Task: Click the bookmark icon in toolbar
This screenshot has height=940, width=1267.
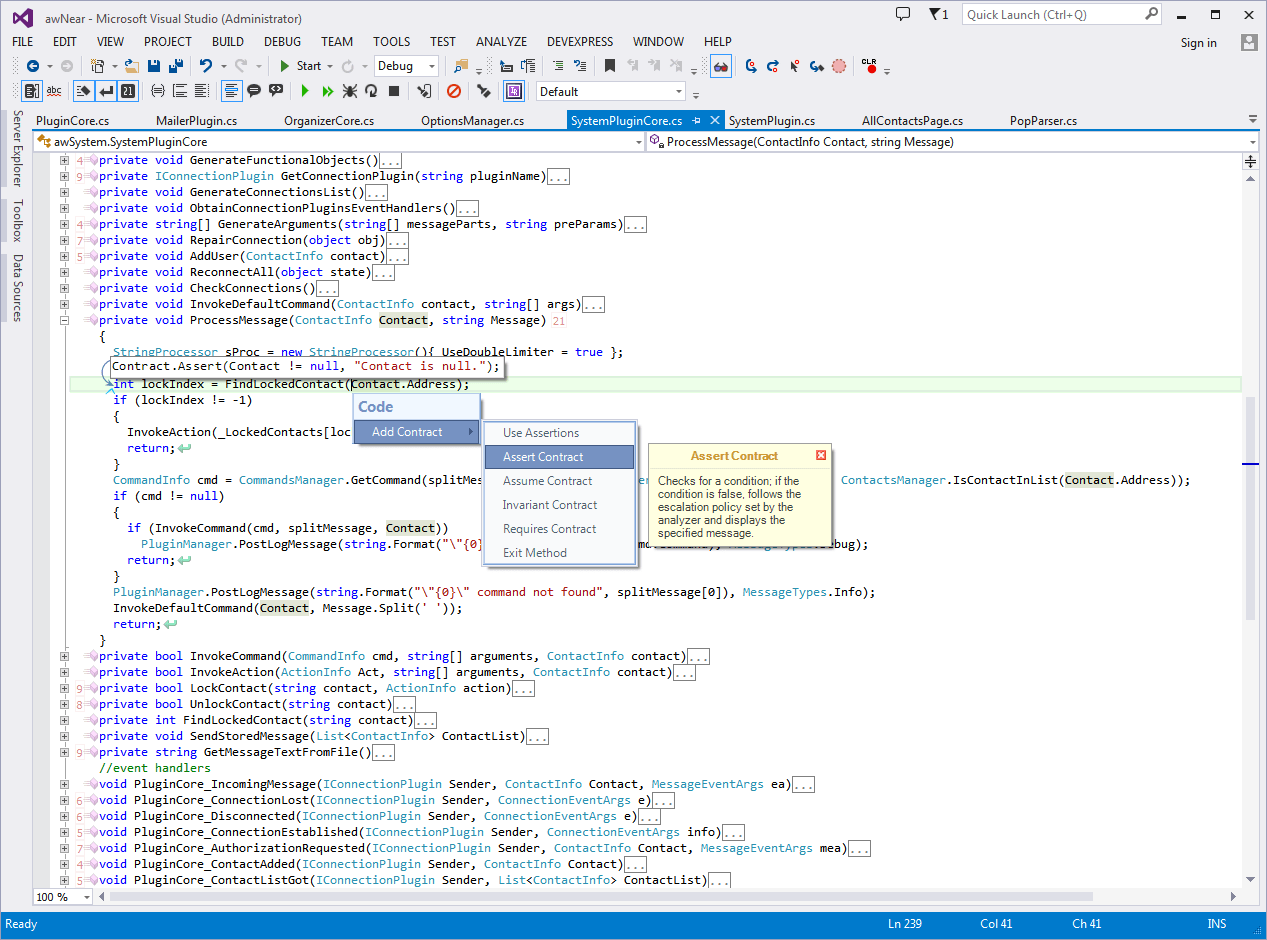Action: coord(609,66)
